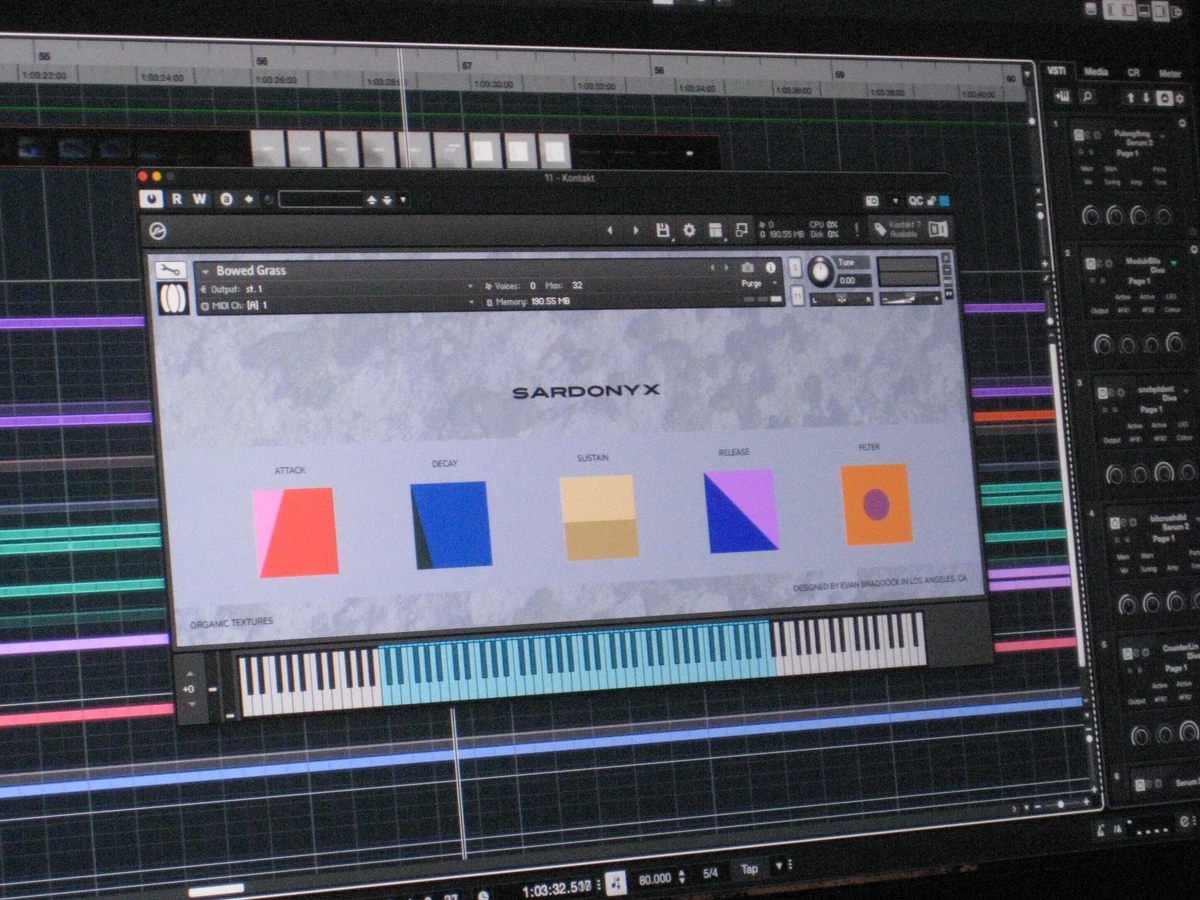This screenshot has height=900, width=1200.
Task: Click the next instrument down arrow in rack
Action: click(x=1146, y=98)
